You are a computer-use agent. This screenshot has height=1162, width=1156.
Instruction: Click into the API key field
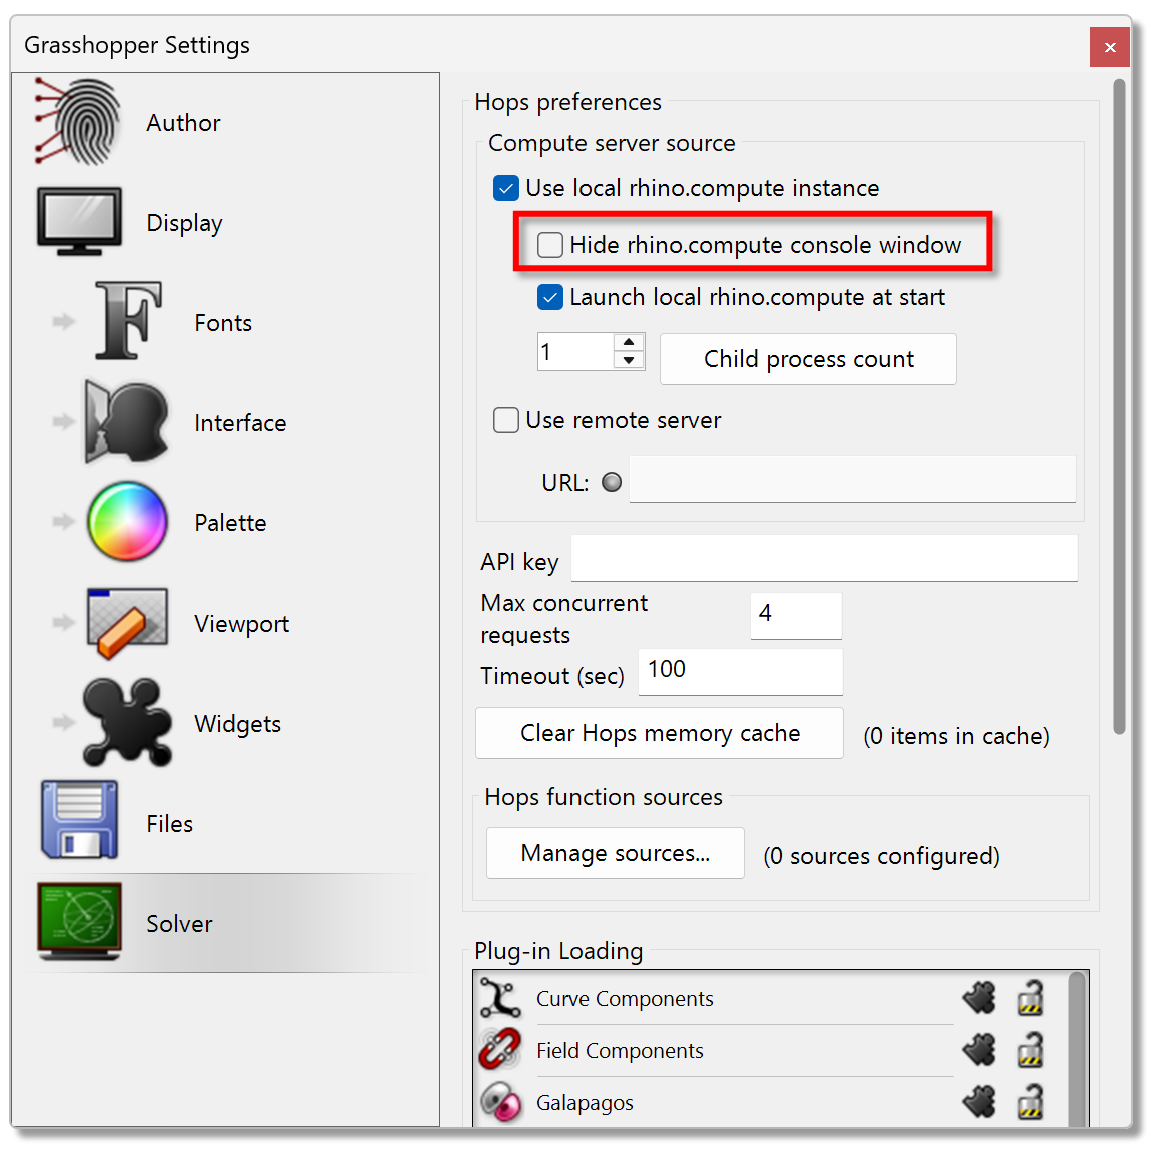coord(824,558)
